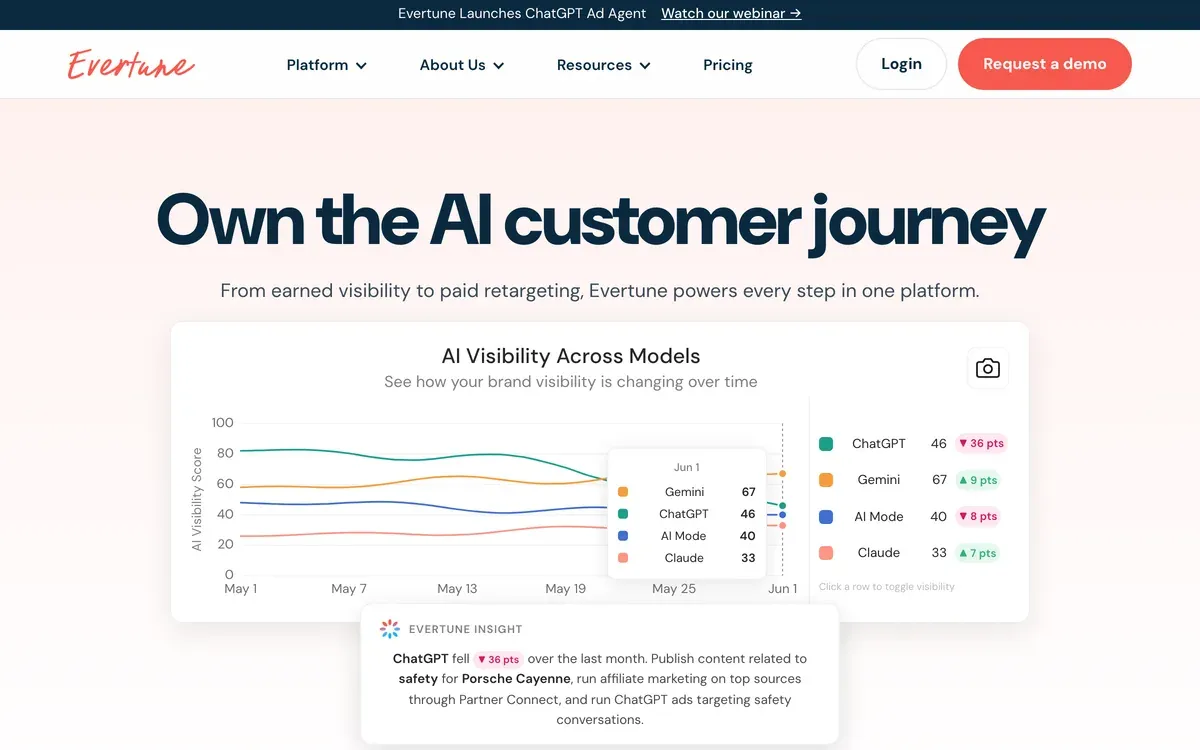Click the May 1 axis label

click(x=240, y=589)
